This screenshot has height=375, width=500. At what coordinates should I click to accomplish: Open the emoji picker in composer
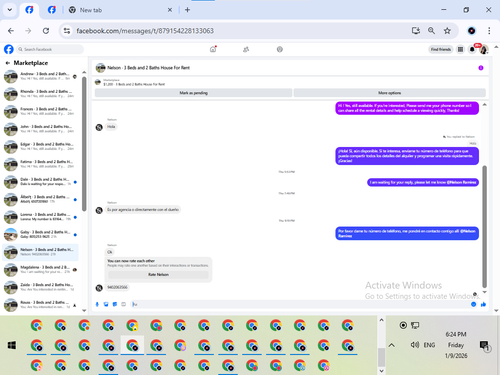click(x=473, y=304)
